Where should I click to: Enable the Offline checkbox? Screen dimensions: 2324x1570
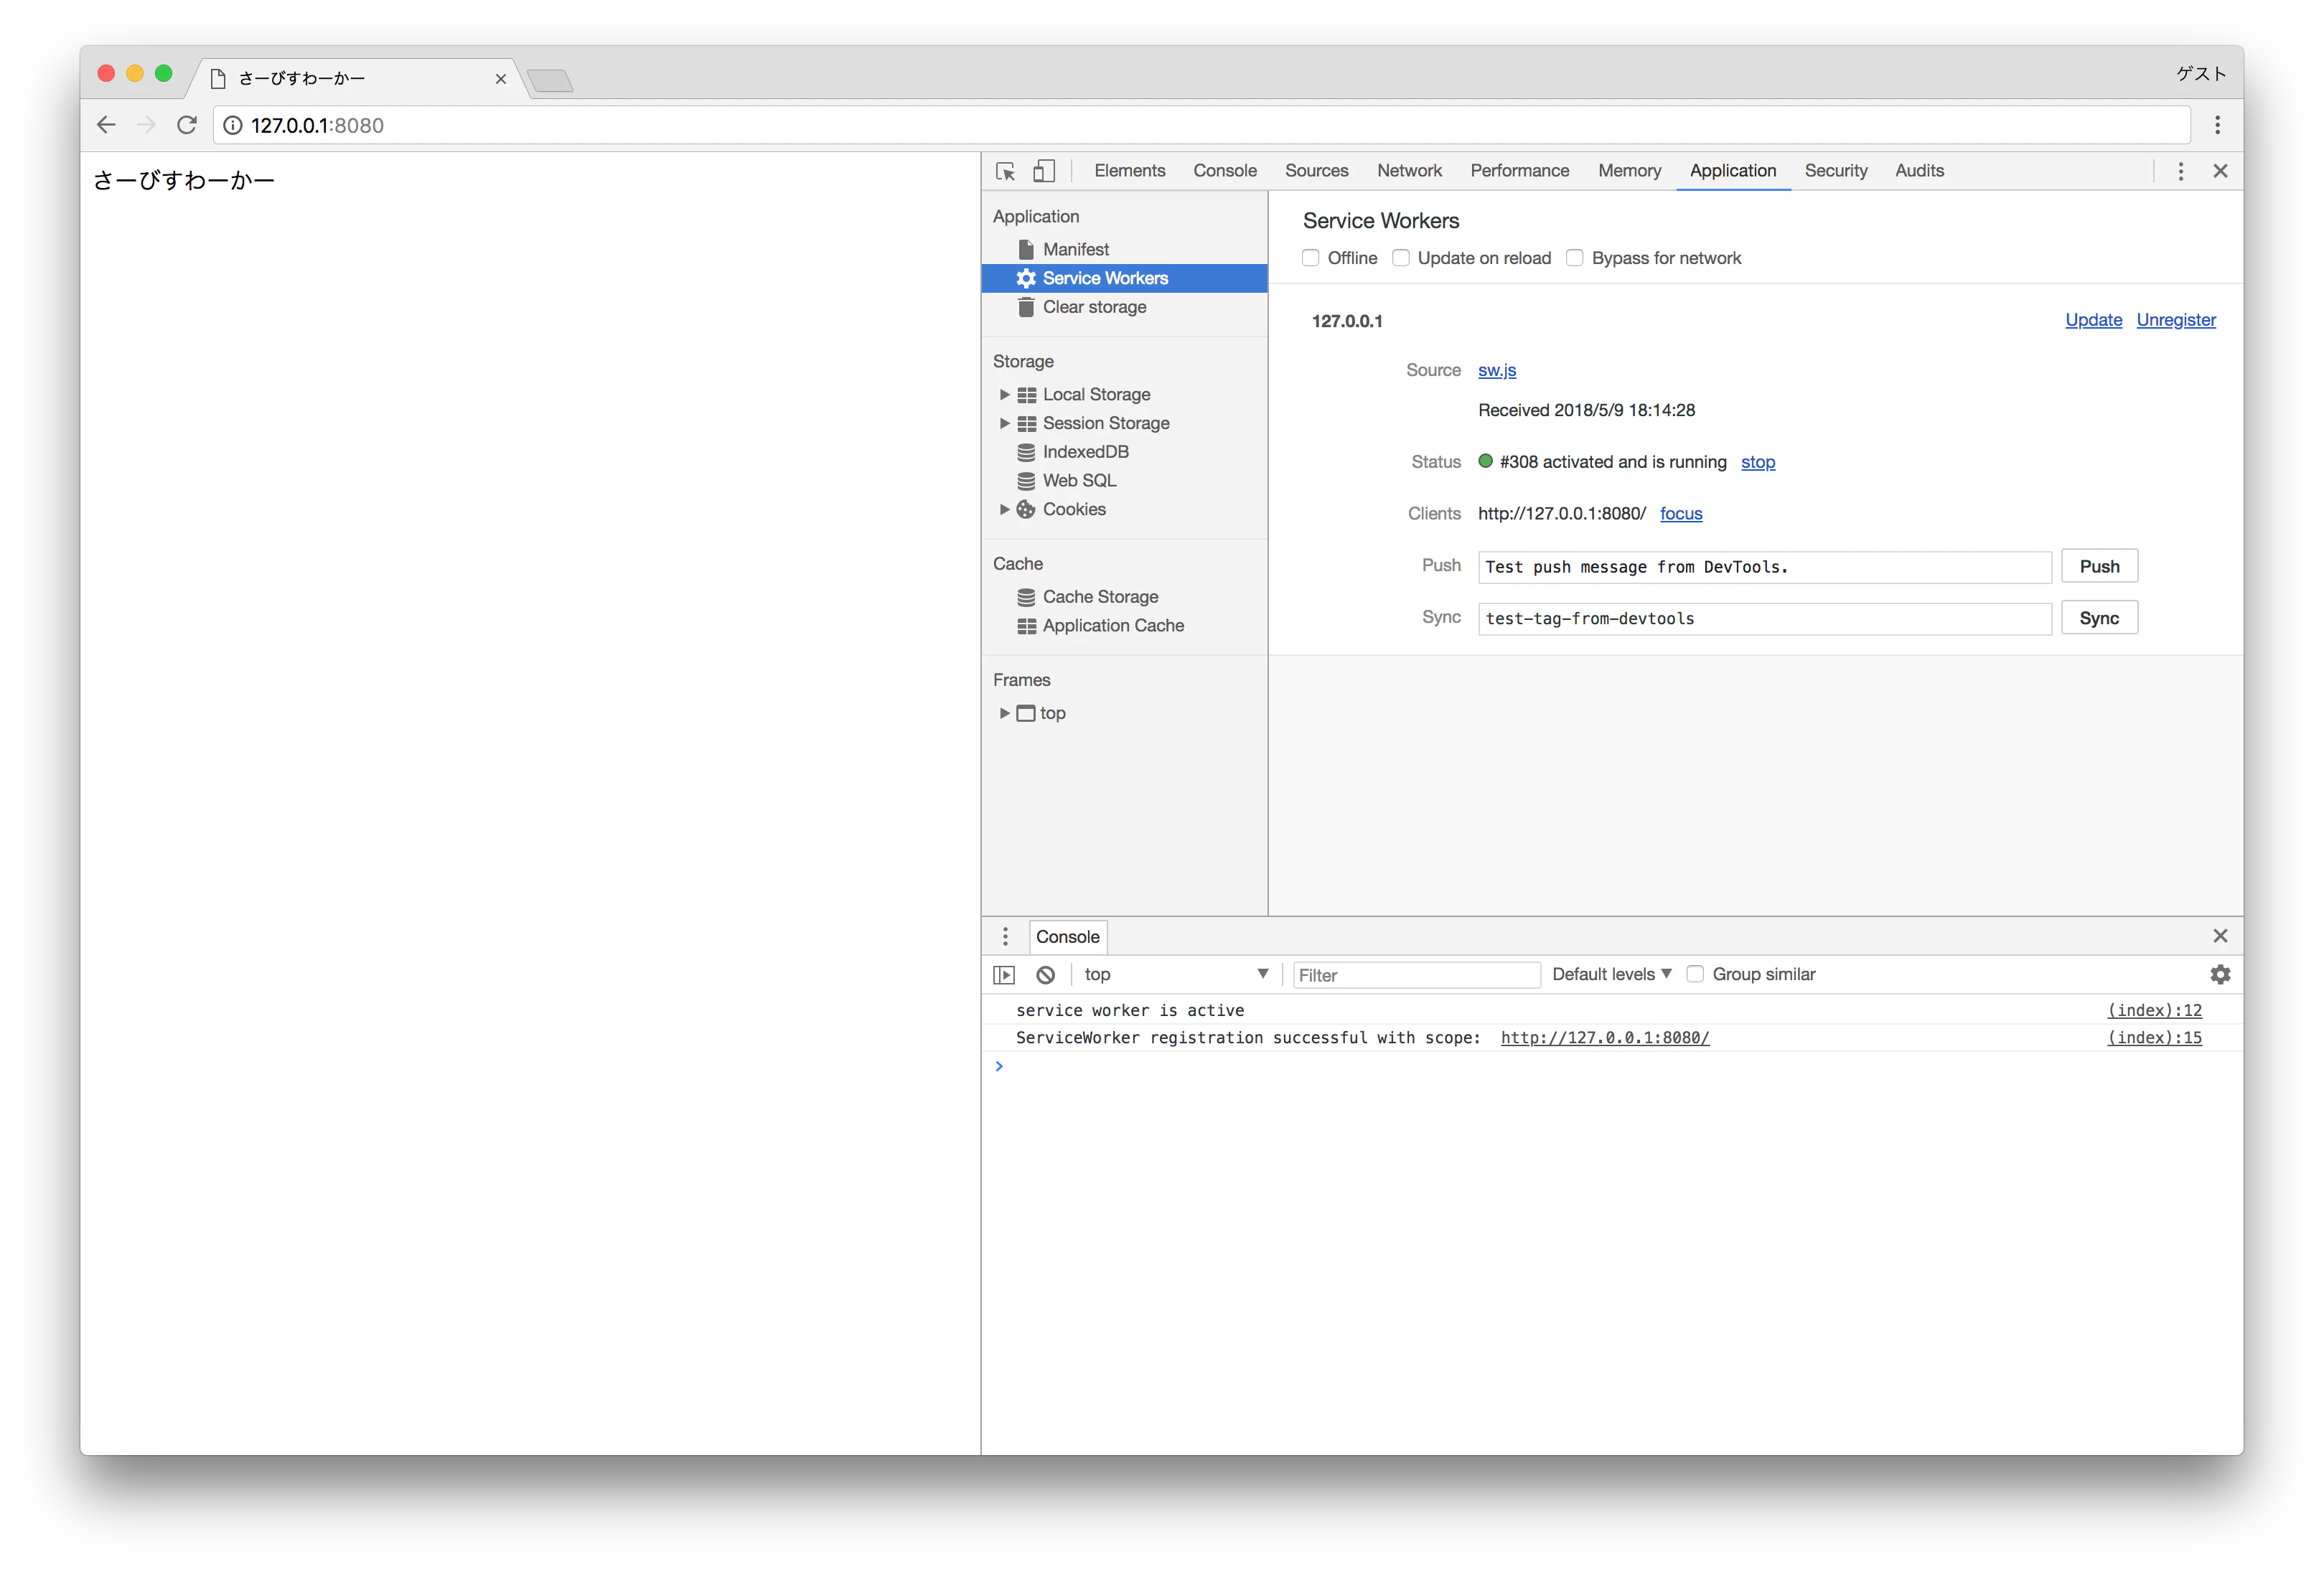coord(1310,258)
